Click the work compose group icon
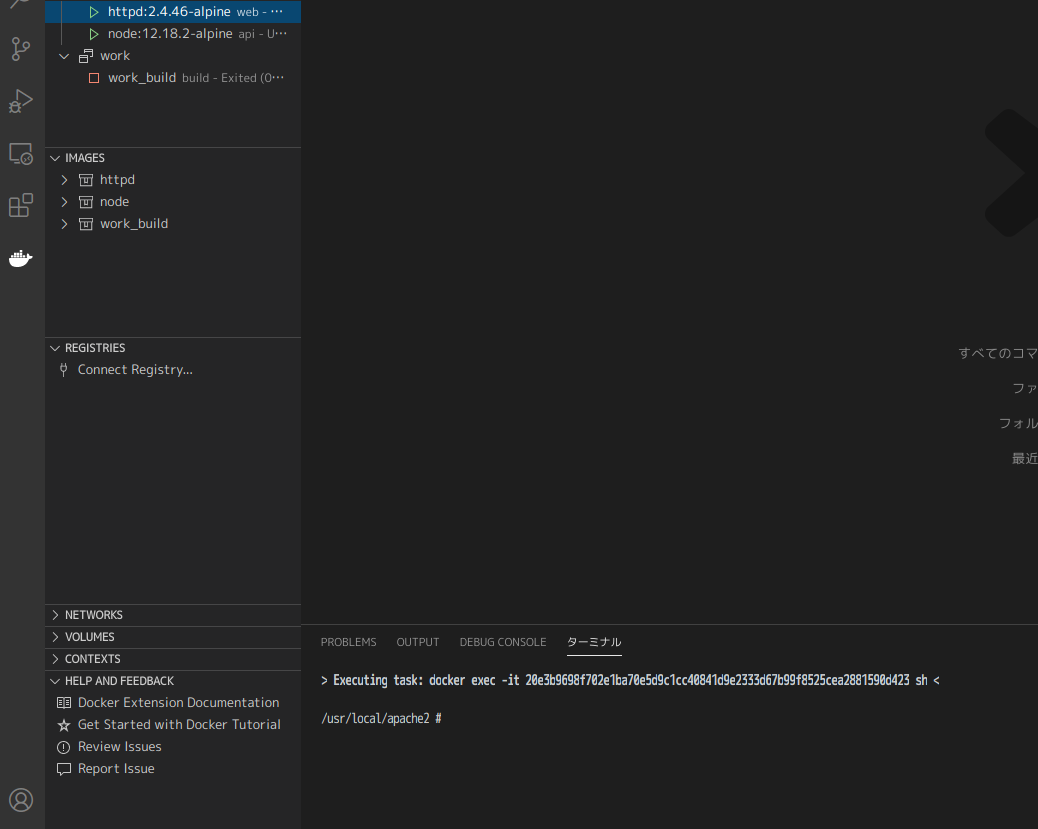The height and width of the screenshot is (829, 1038). (x=86, y=56)
